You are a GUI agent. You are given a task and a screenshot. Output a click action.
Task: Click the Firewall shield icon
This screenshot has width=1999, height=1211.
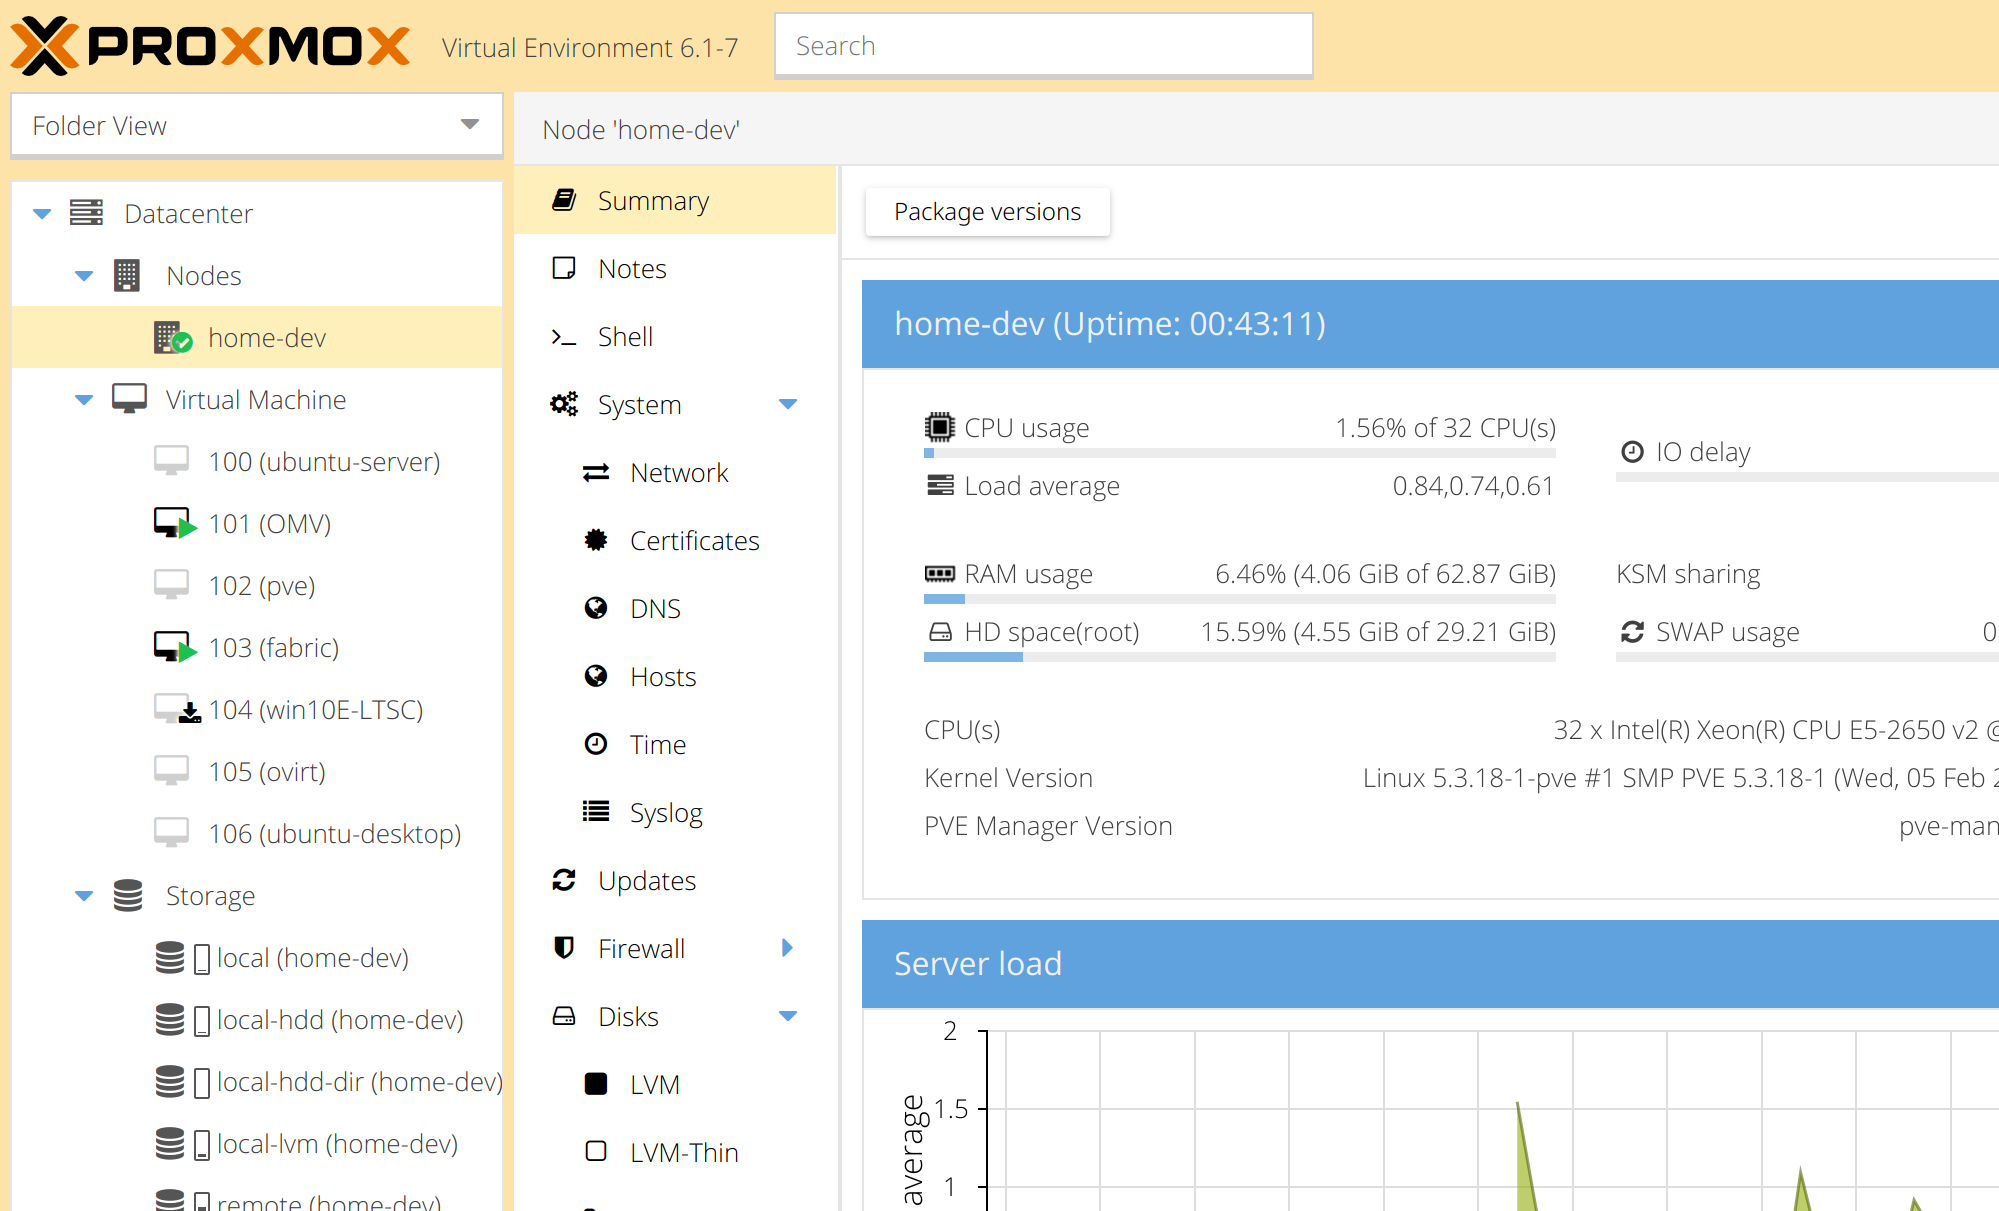564,947
